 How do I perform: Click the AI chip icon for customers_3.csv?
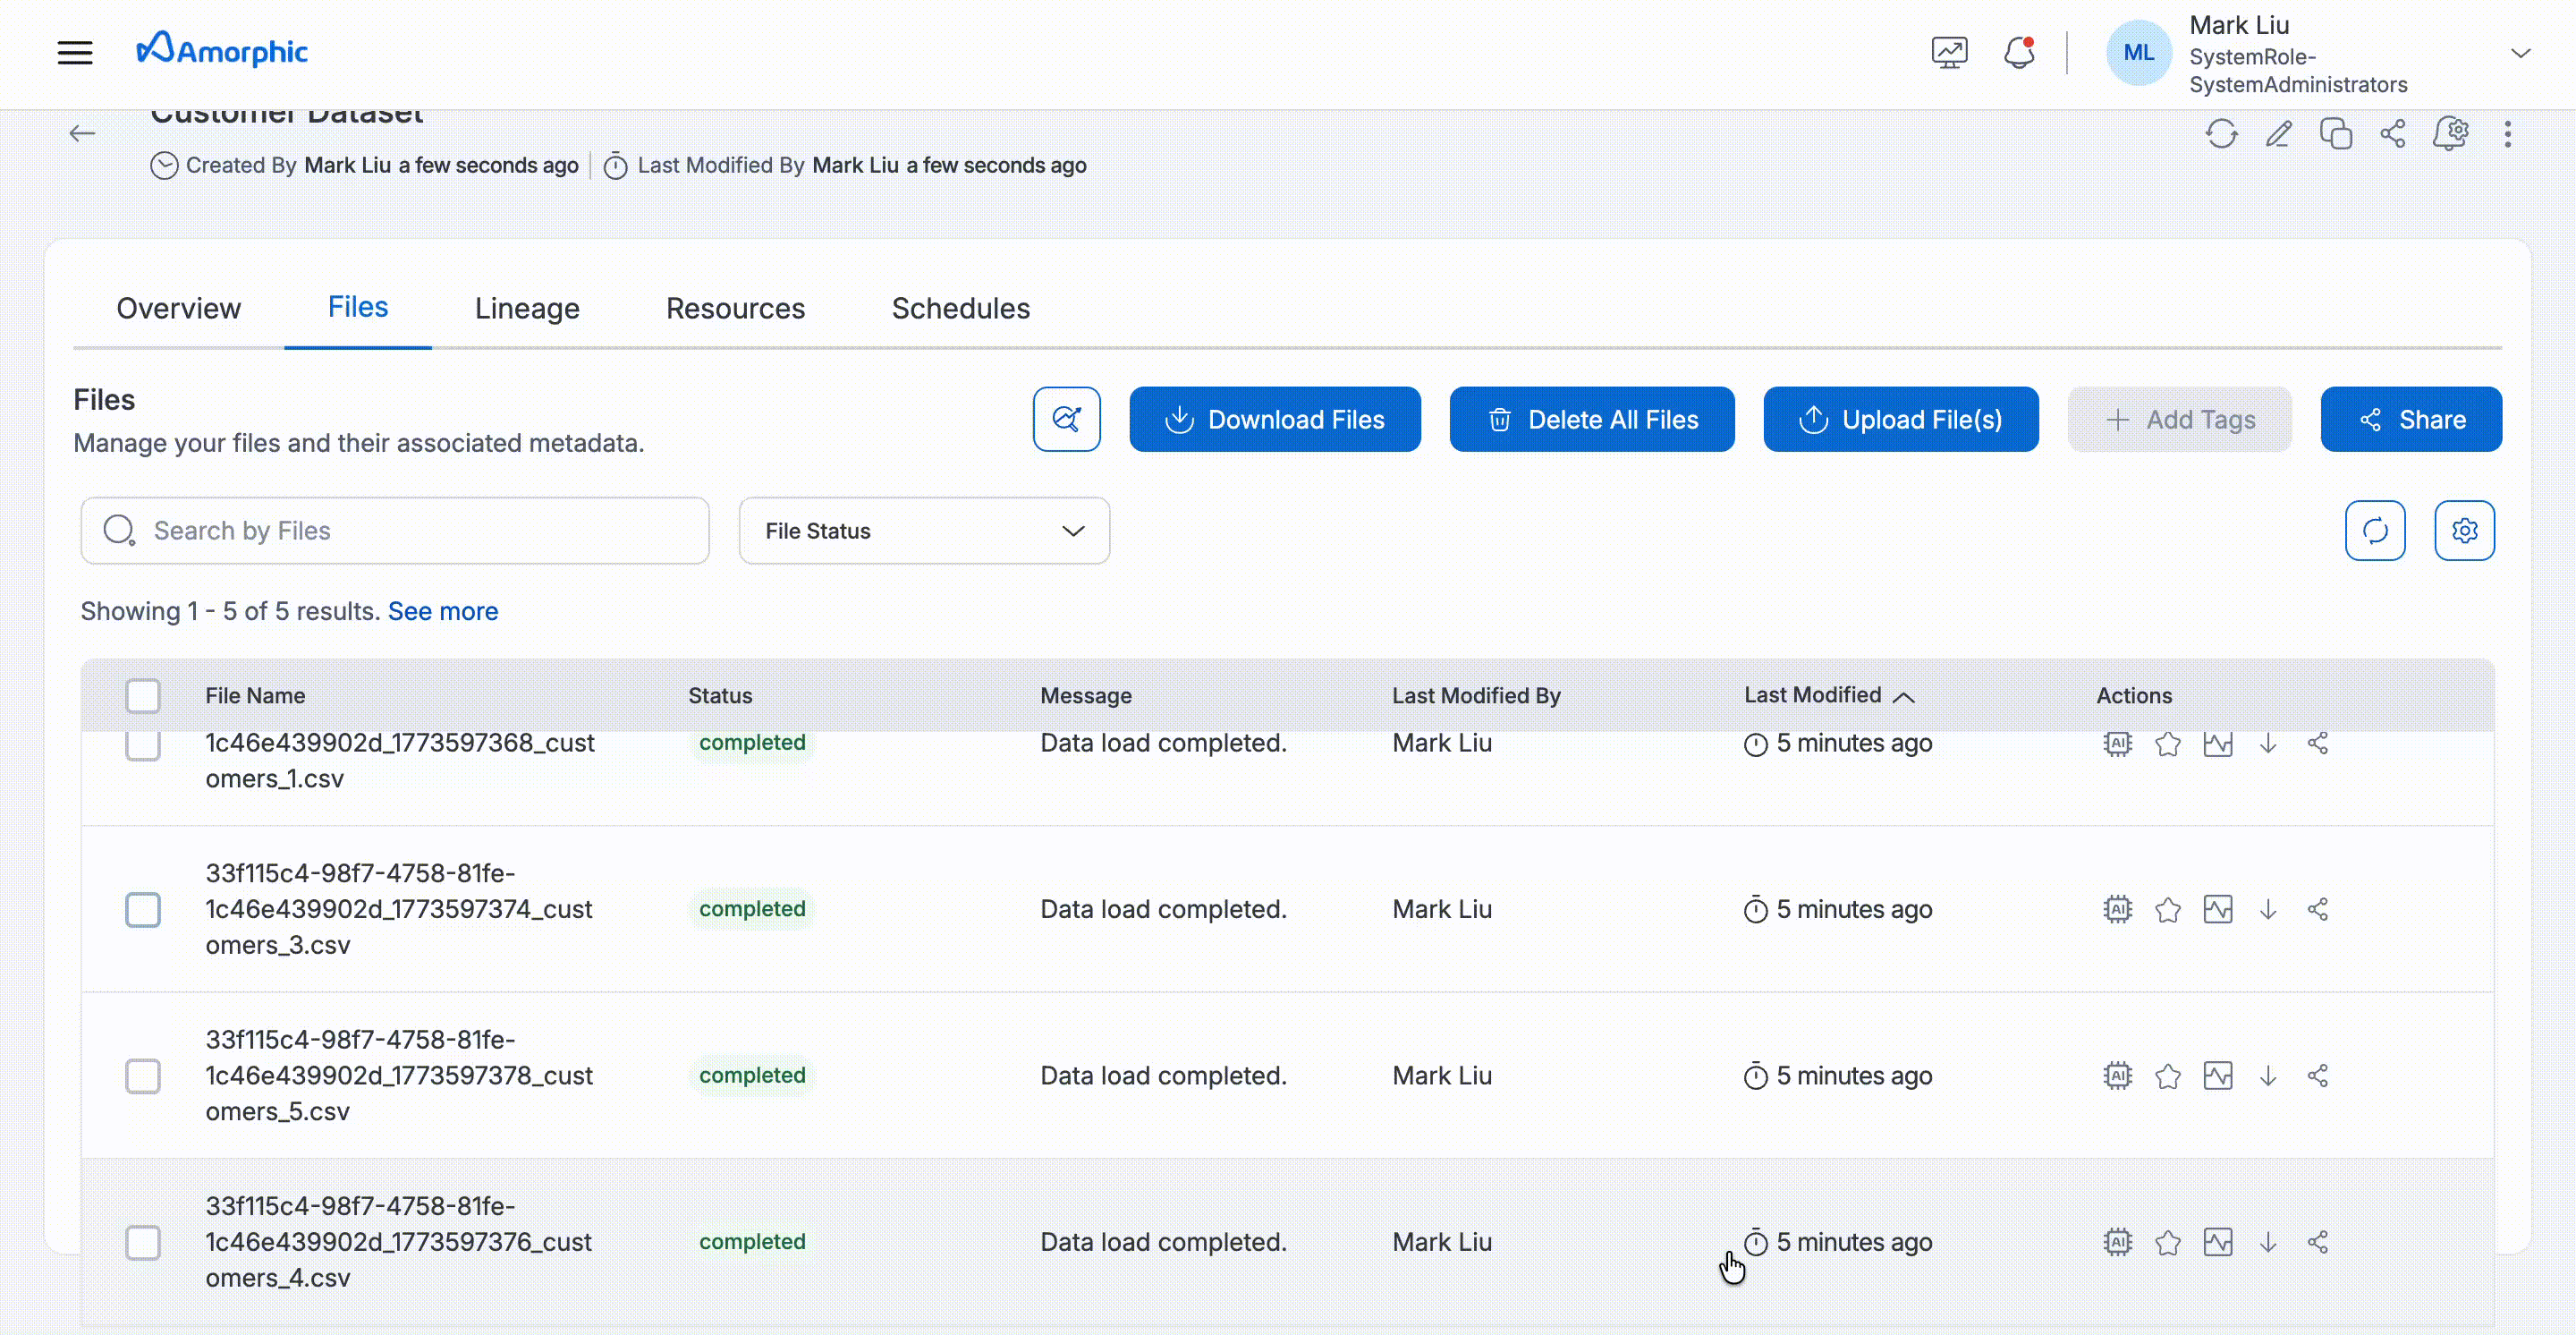pos(2117,909)
